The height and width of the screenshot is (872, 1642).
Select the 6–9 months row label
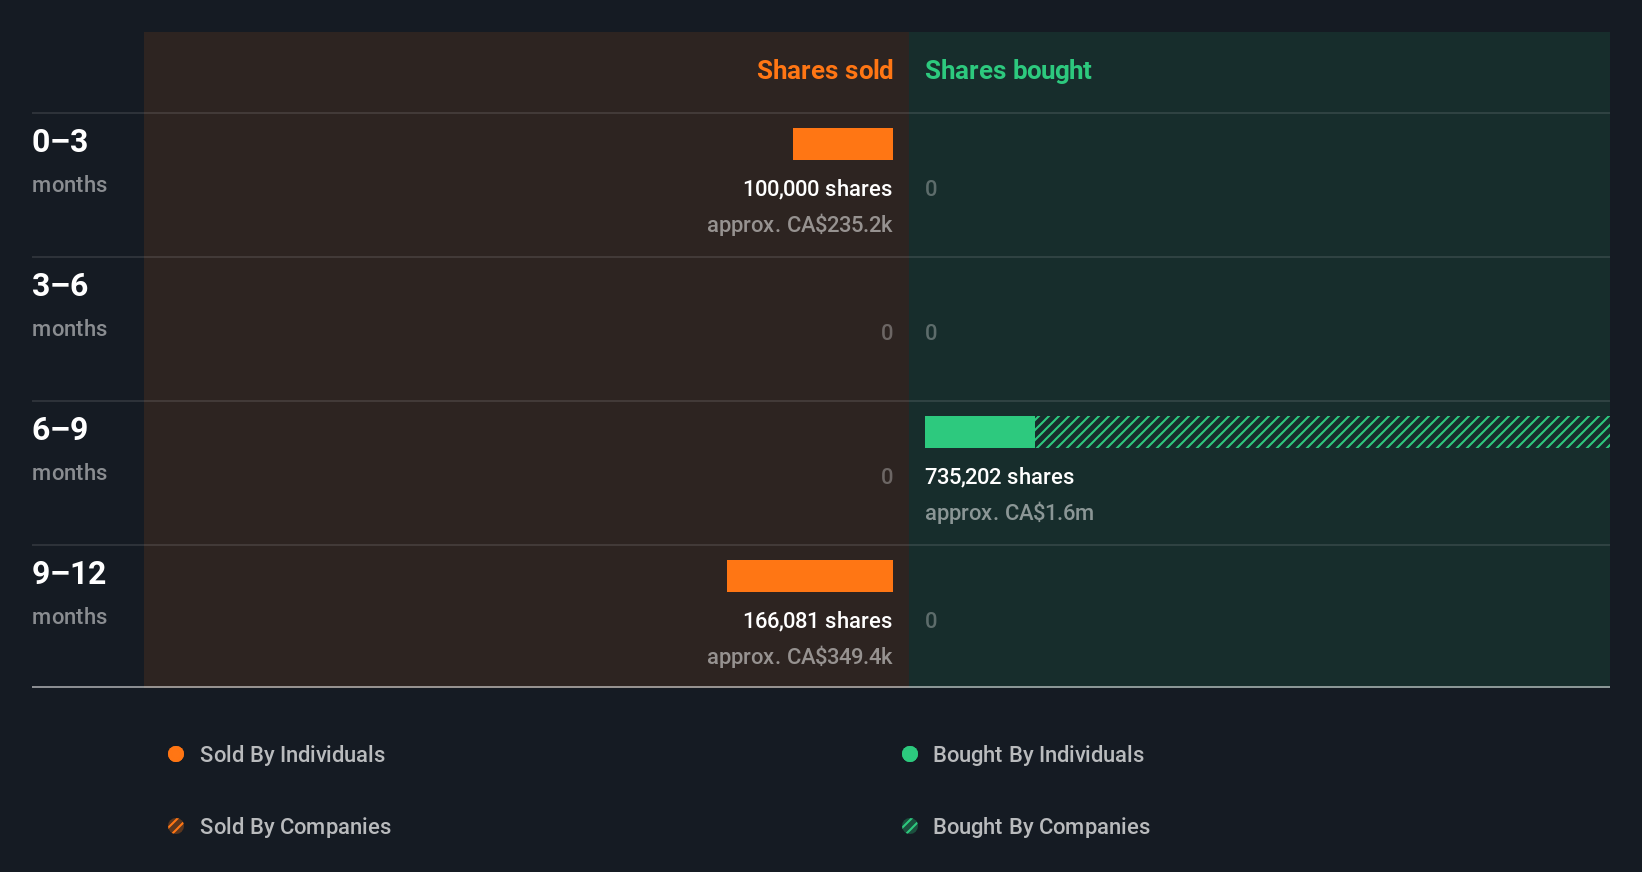(69, 448)
